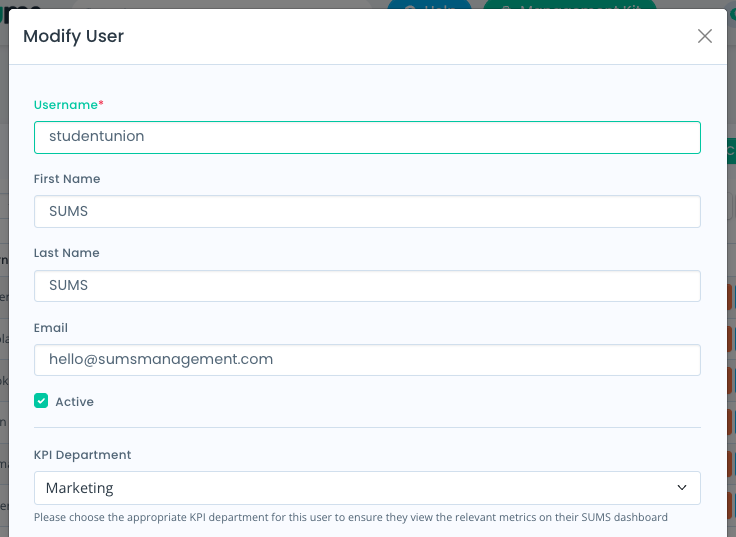Open the KPI Department dropdown showing Marketing
The height and width of the screenshot is (537, 736).
point(367,488)
